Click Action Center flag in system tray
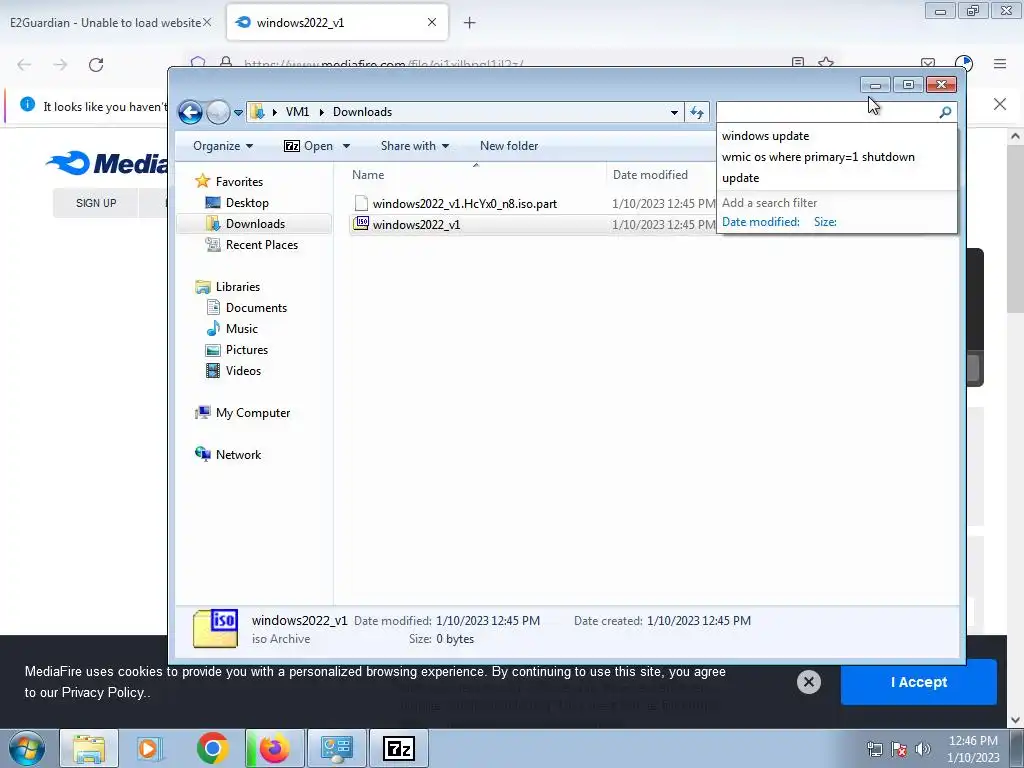 click(899, 749)
